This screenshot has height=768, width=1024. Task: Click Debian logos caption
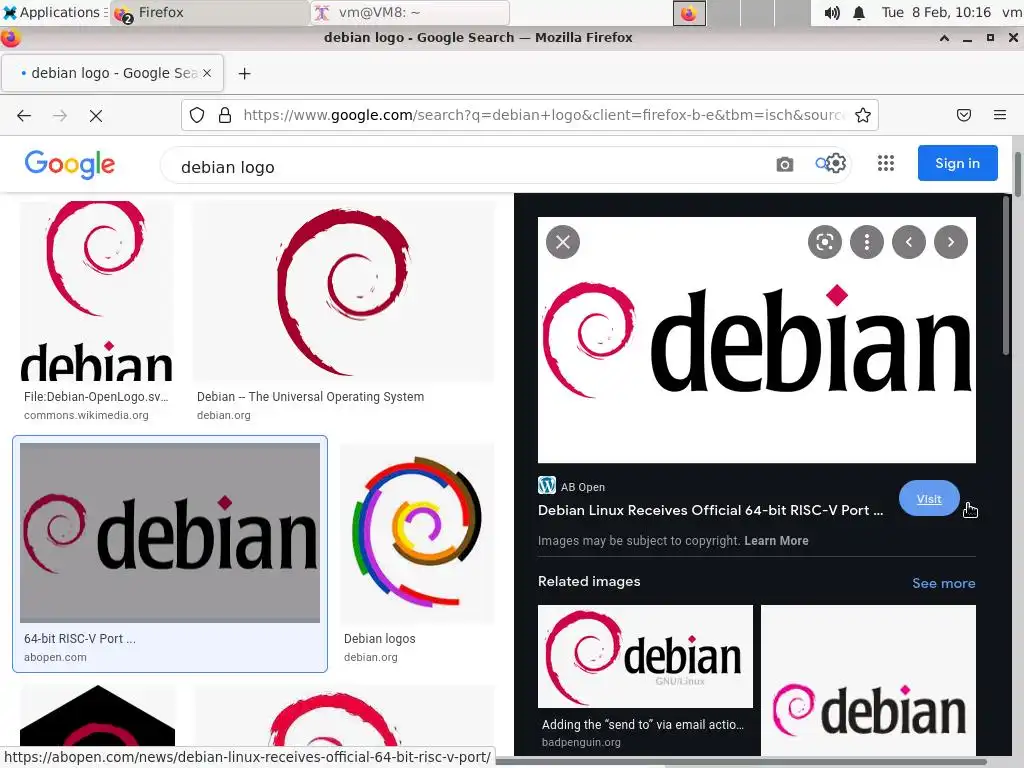pyautogui.click(x=379, y=639)
